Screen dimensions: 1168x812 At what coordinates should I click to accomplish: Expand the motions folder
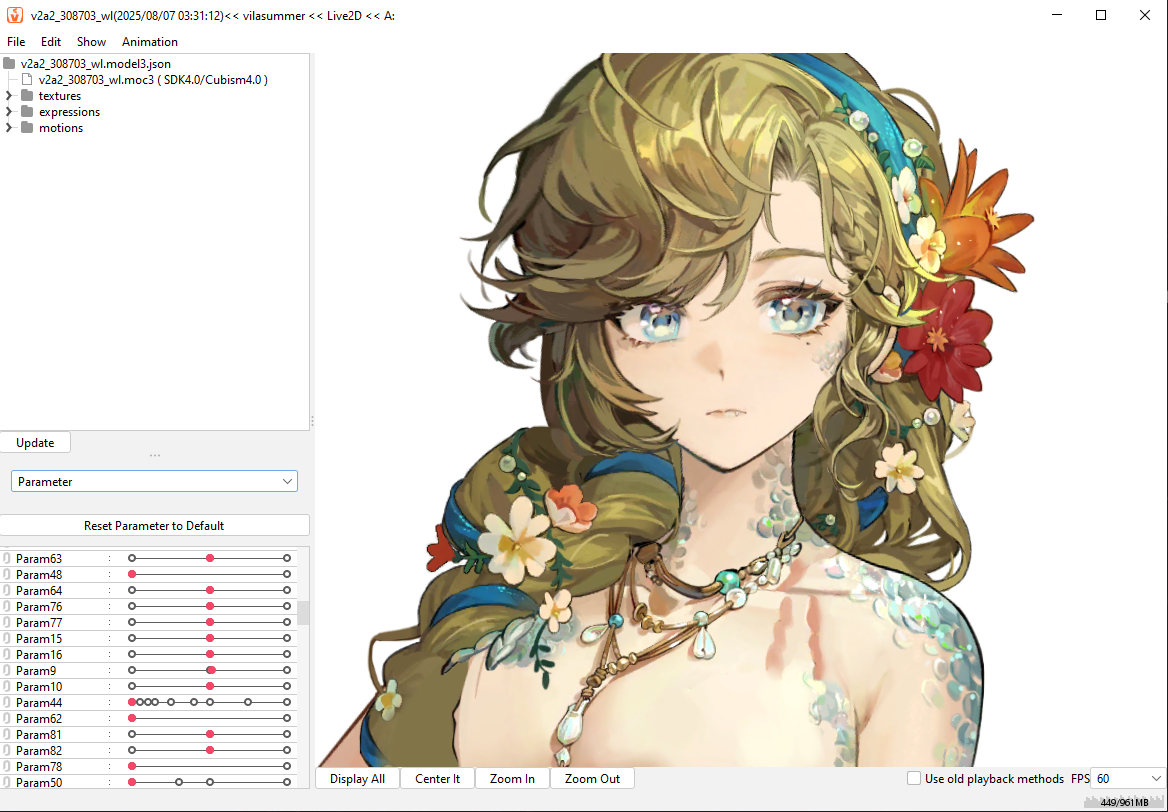click(9, 127)
